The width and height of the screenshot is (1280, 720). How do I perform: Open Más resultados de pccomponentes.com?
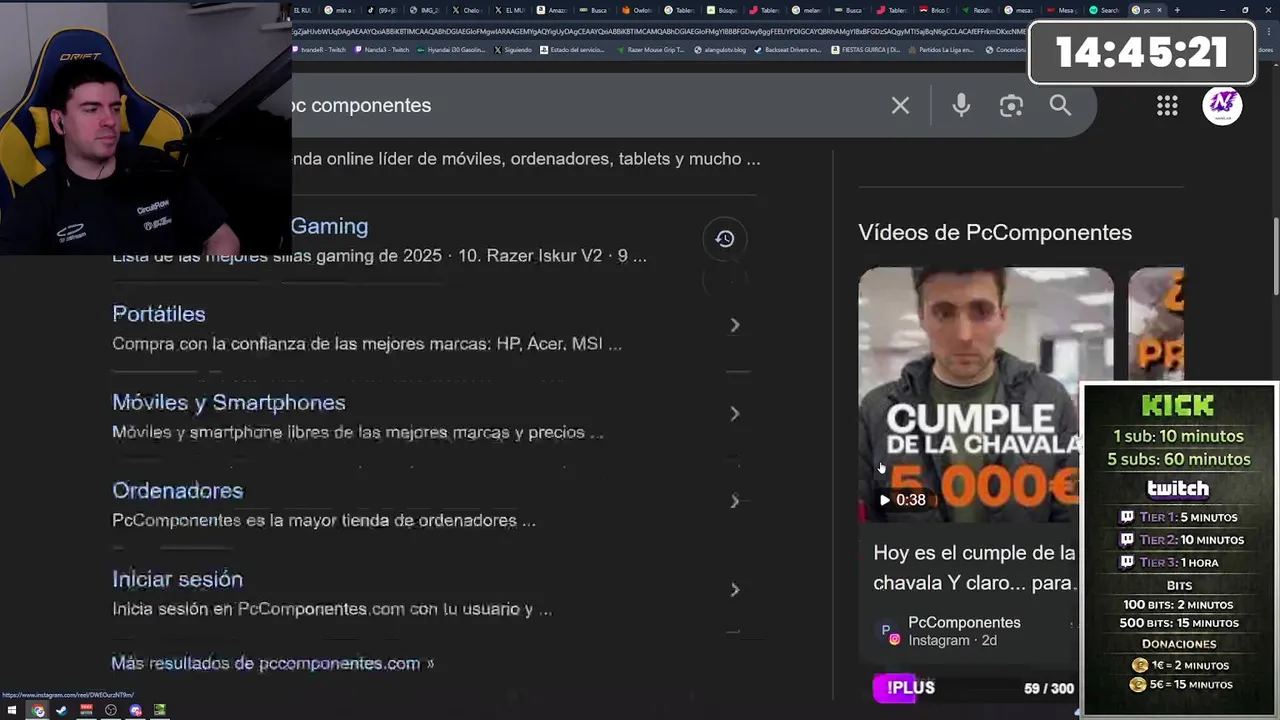tap(272, 663)
